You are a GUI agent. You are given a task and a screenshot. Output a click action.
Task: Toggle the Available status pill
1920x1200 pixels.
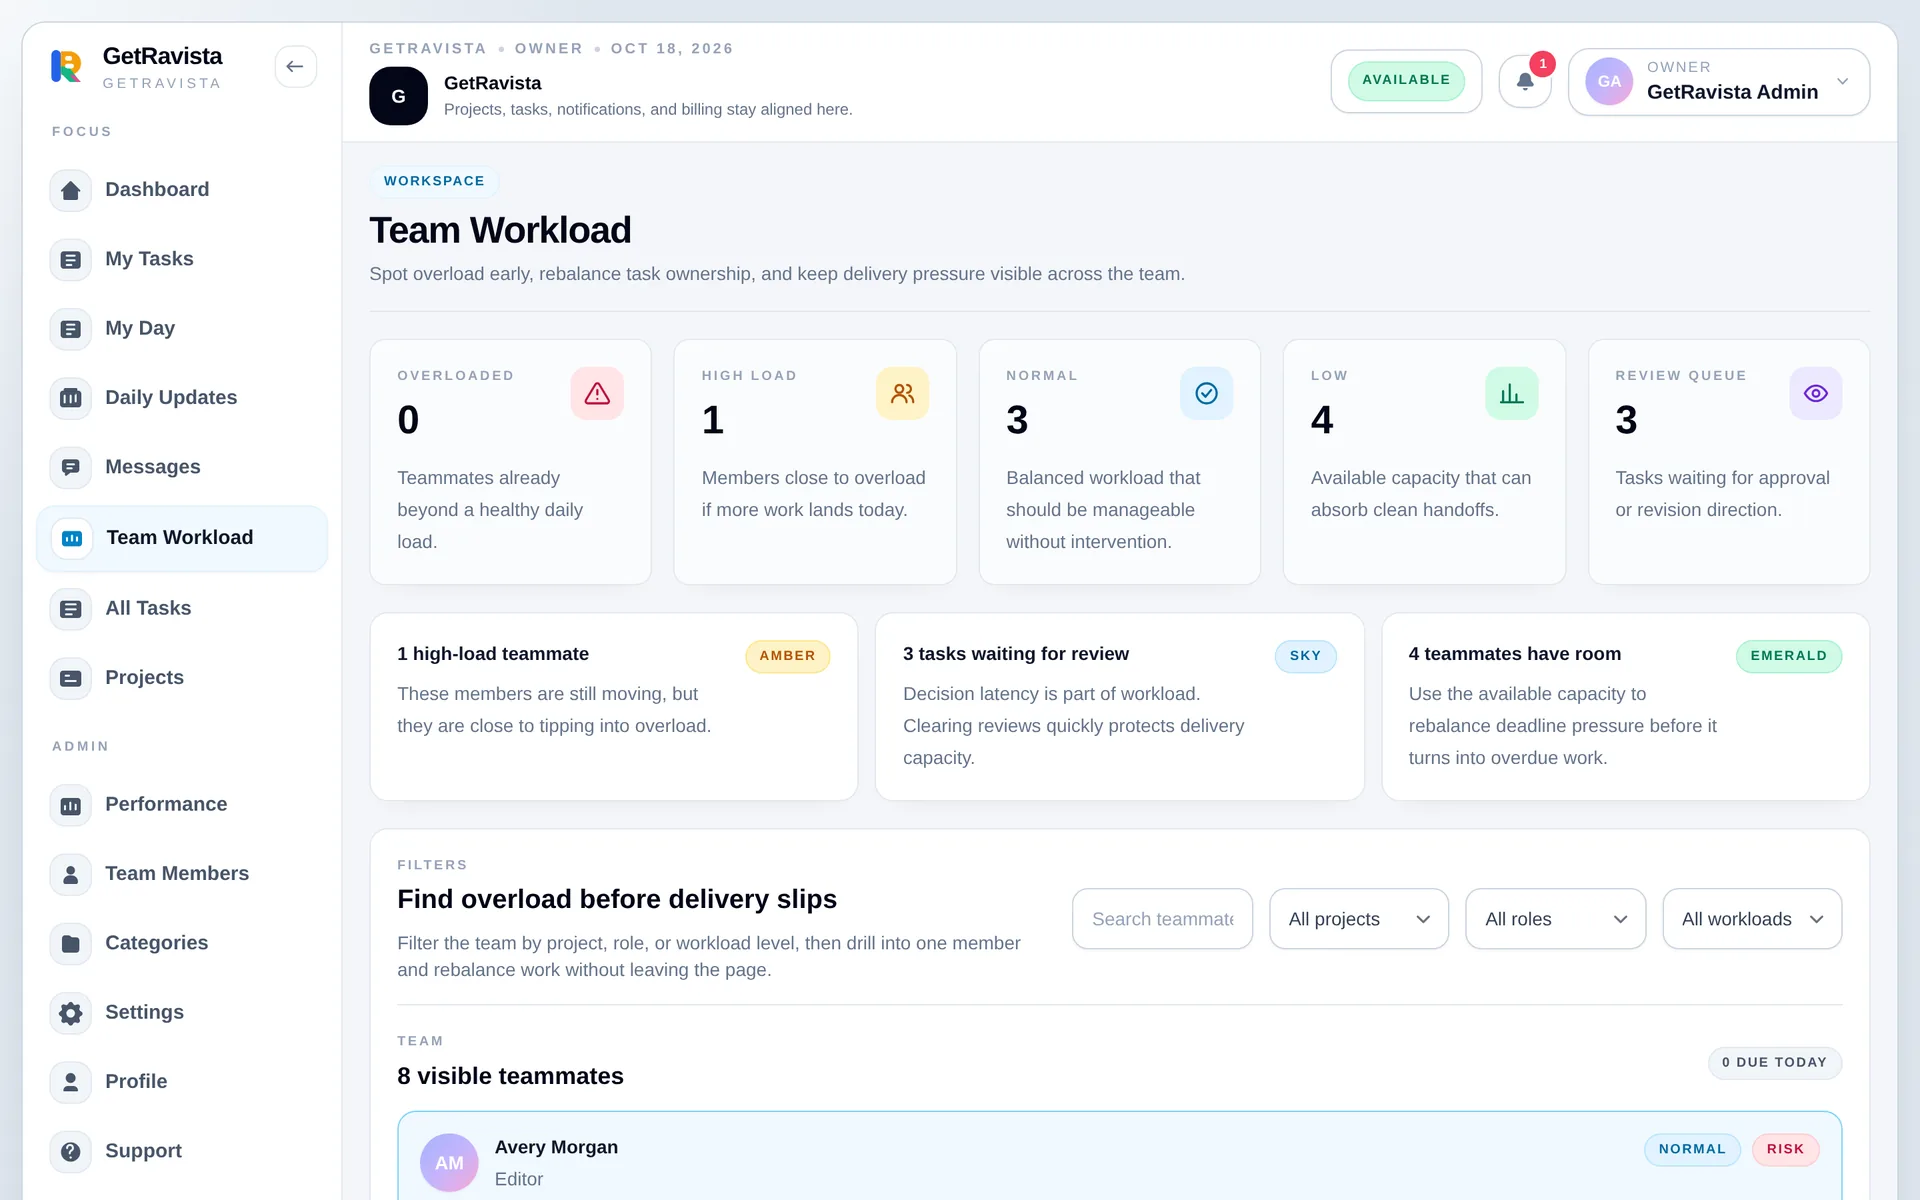point(1406,80)
